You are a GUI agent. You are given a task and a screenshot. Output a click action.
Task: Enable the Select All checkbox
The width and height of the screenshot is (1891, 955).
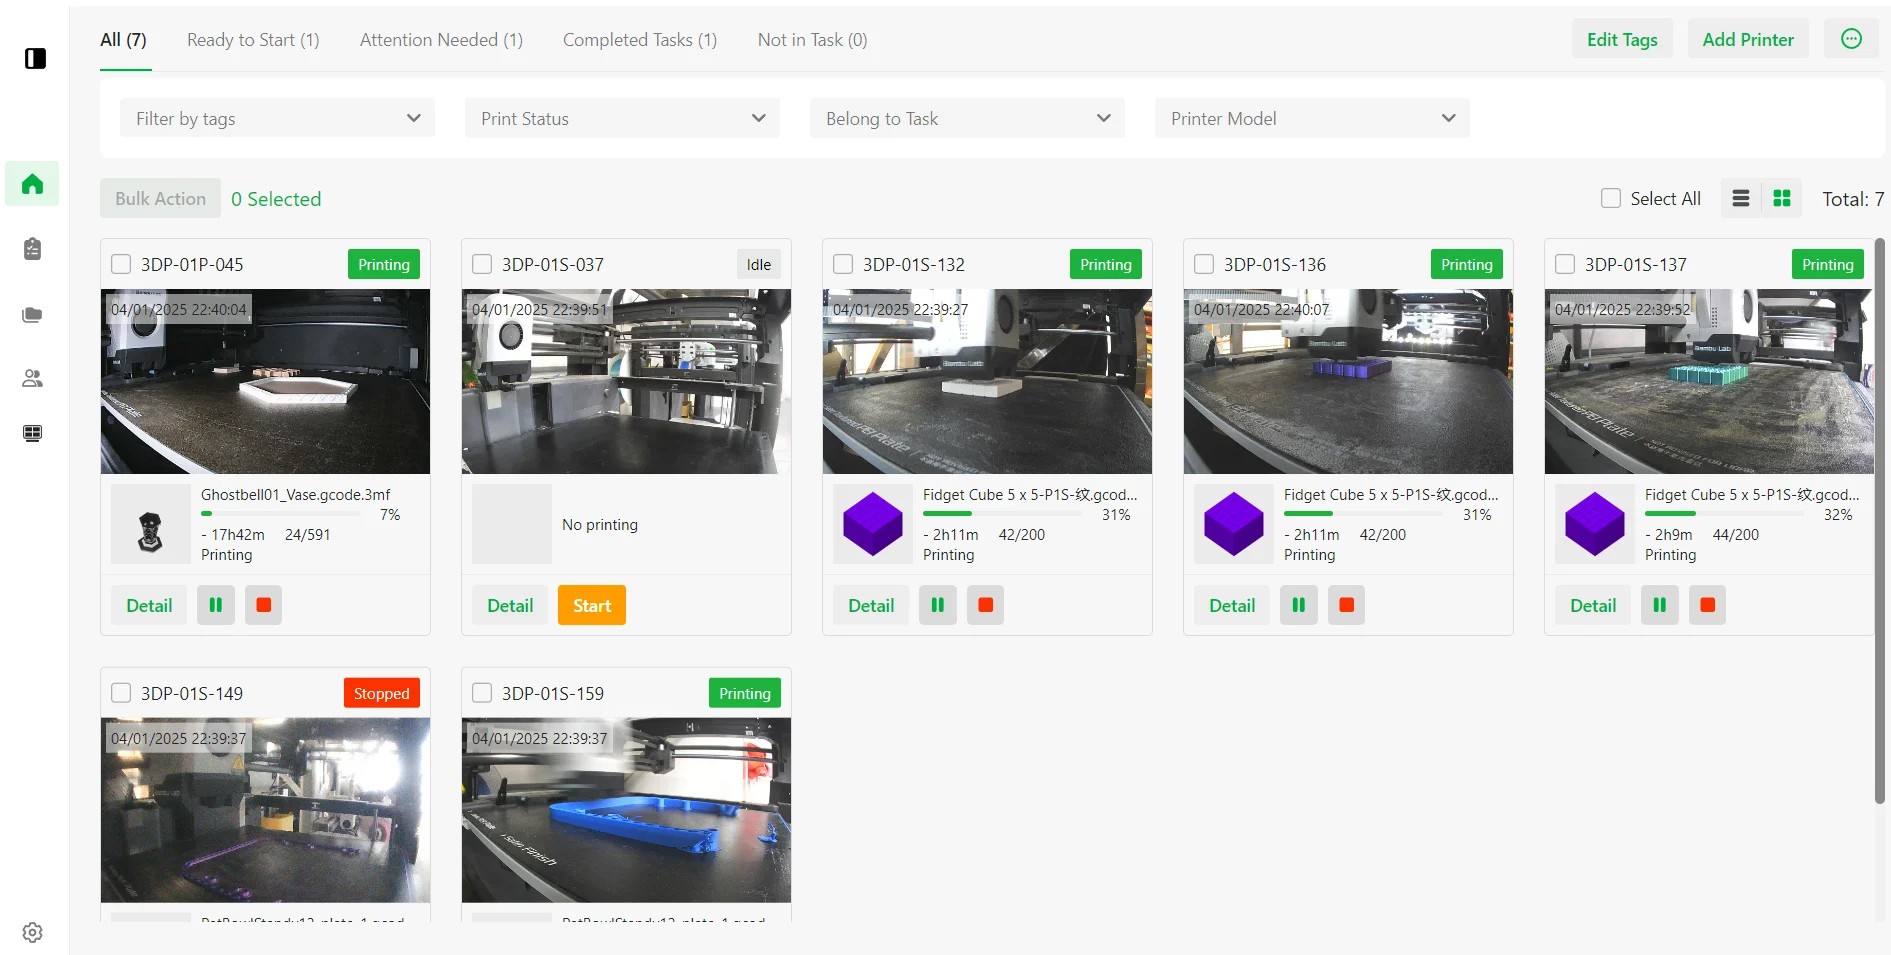click(x=1610, y=198)
